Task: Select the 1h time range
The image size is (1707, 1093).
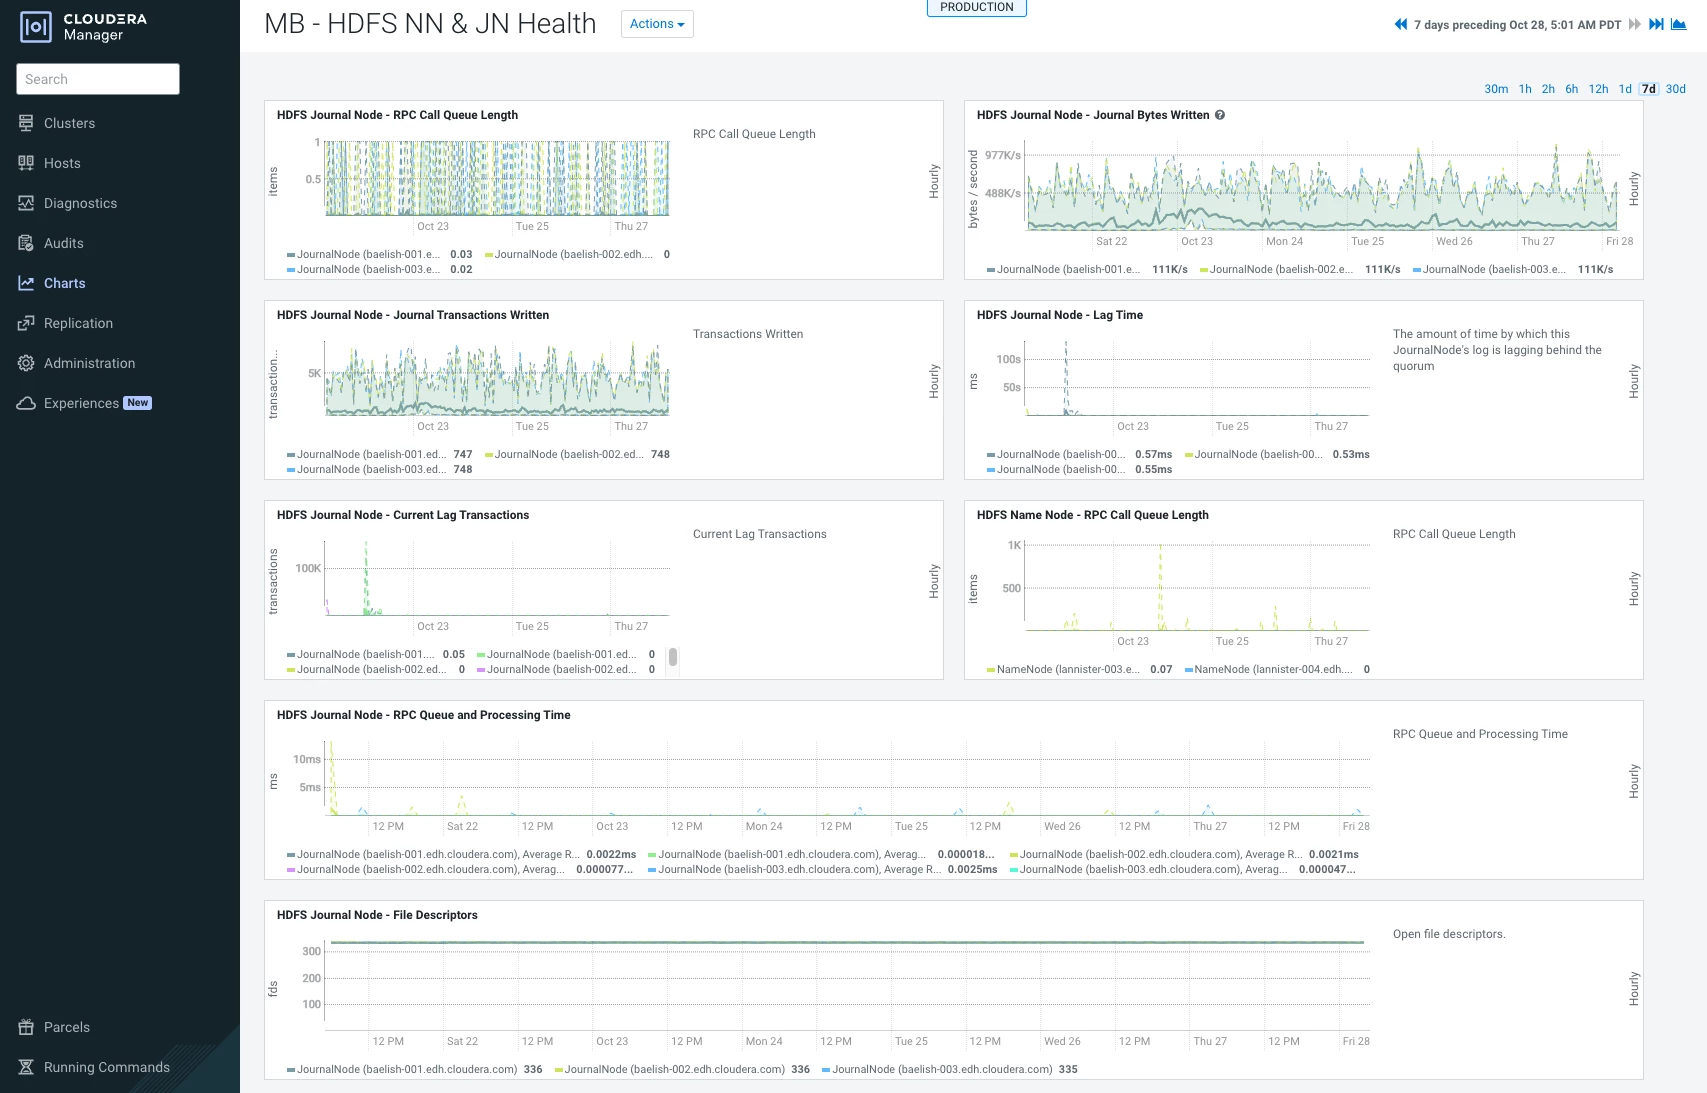Action: click(x=1525, y=89)
